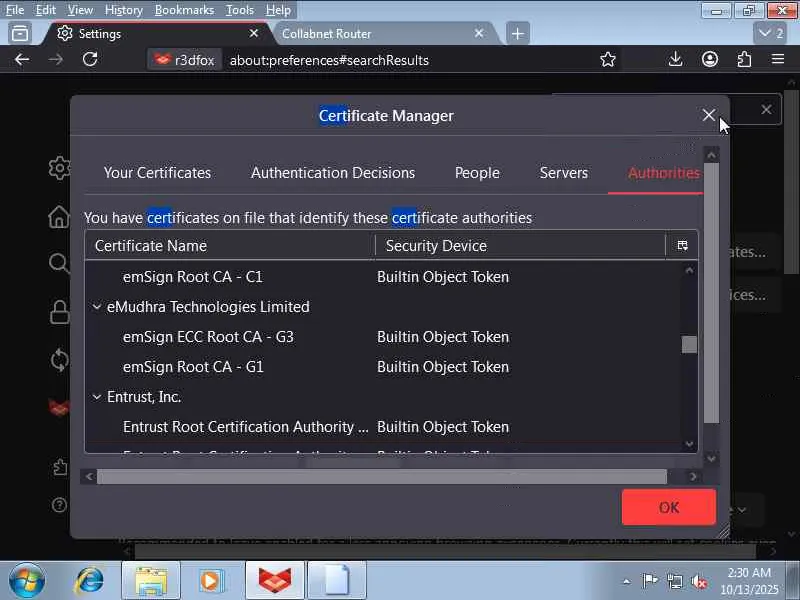
Task: Click the dialog horizontal scrollbar left arrow
Action: pos(89,477)
